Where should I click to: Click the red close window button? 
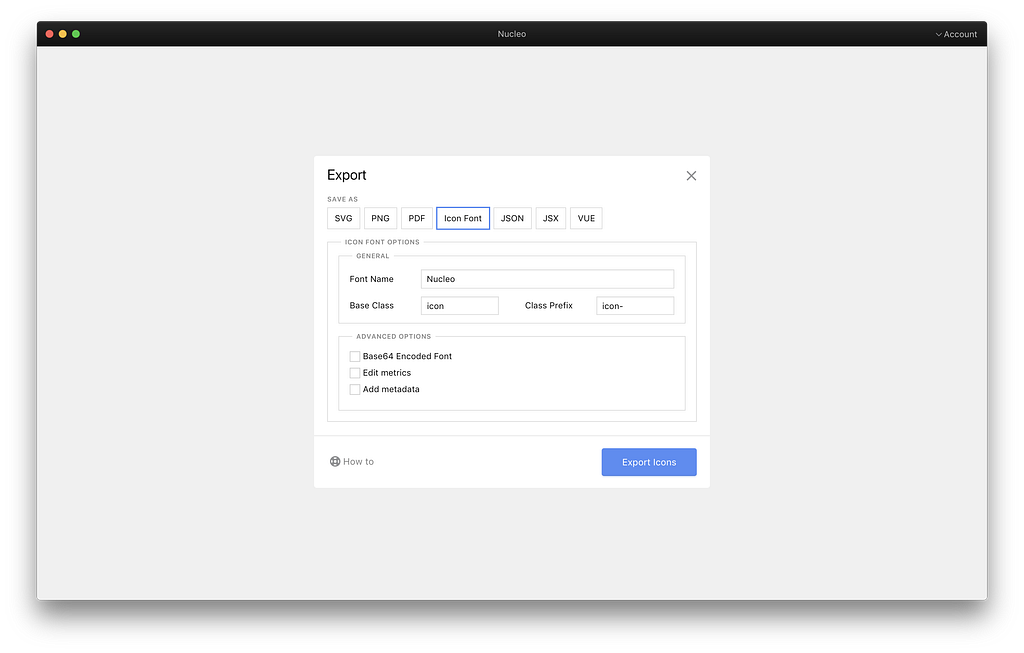click(x=50, y=34)
